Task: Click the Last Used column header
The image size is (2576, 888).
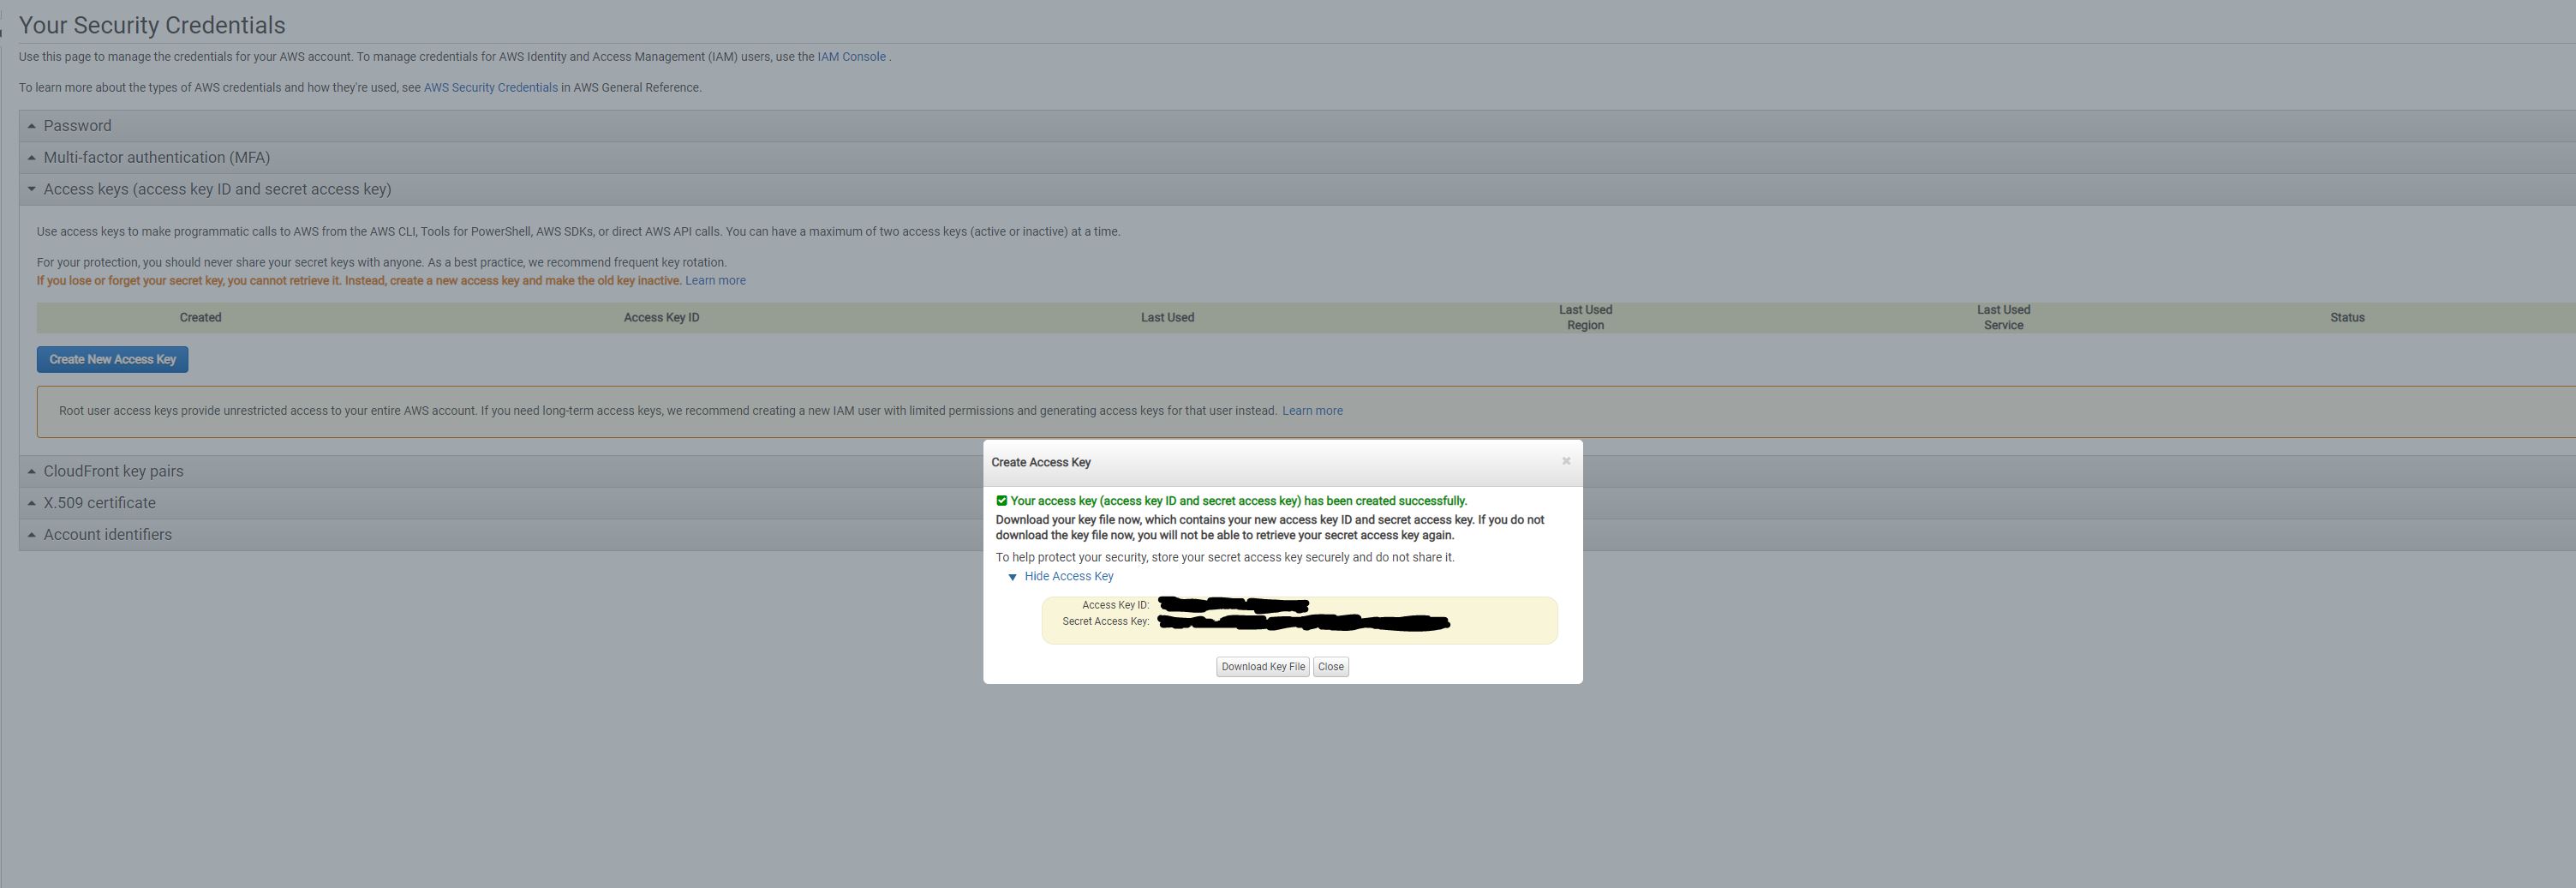Action: coord(1167,318)
